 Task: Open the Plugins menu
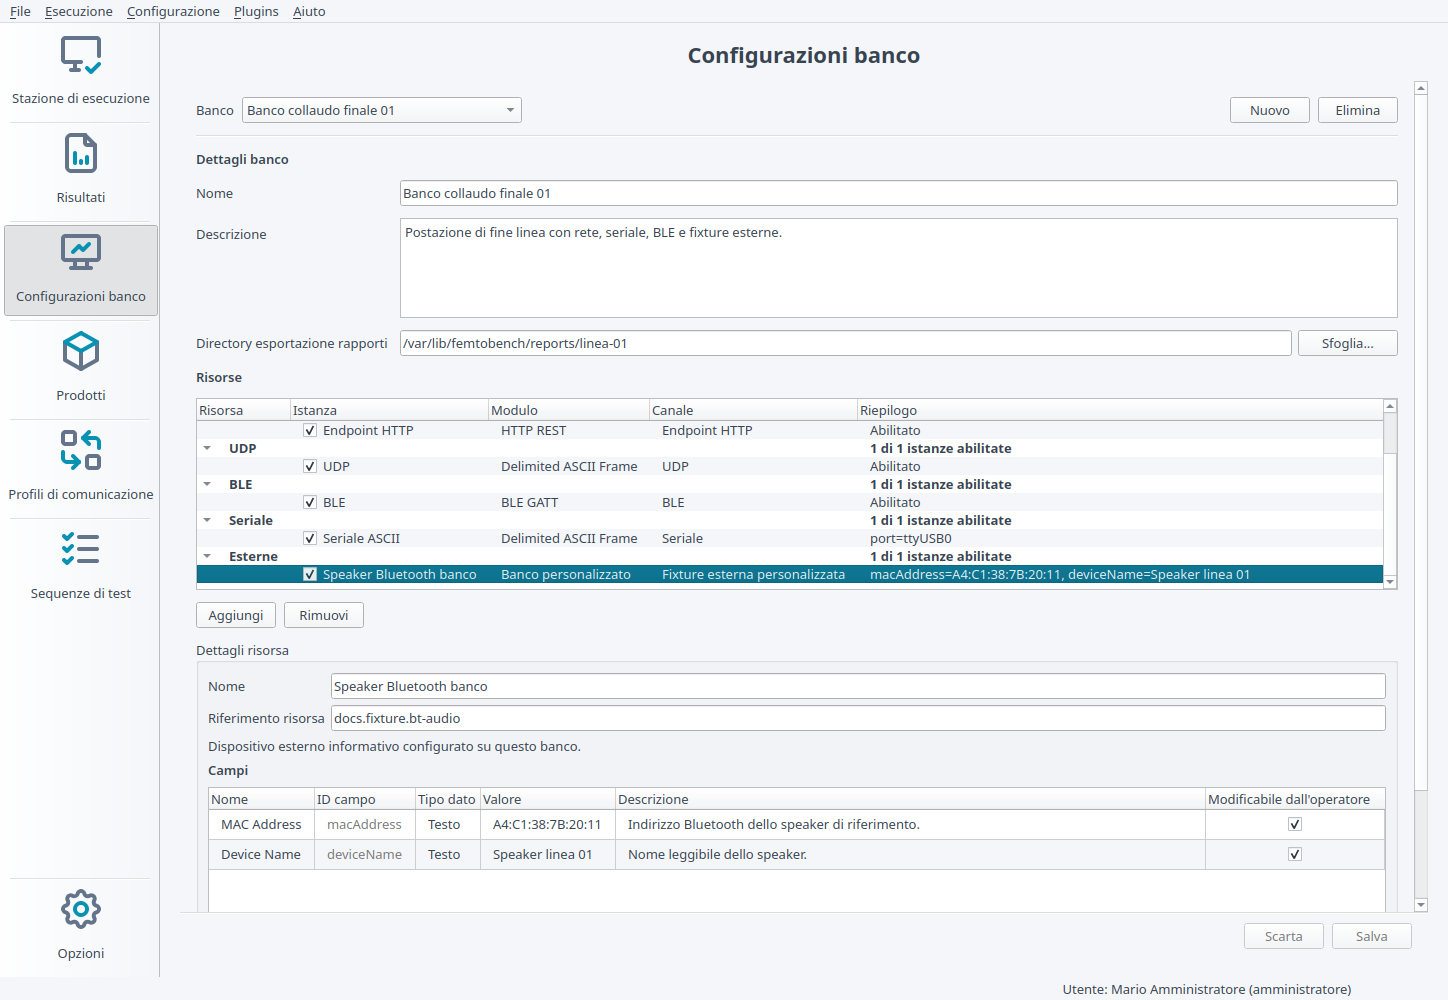(256, 12)
